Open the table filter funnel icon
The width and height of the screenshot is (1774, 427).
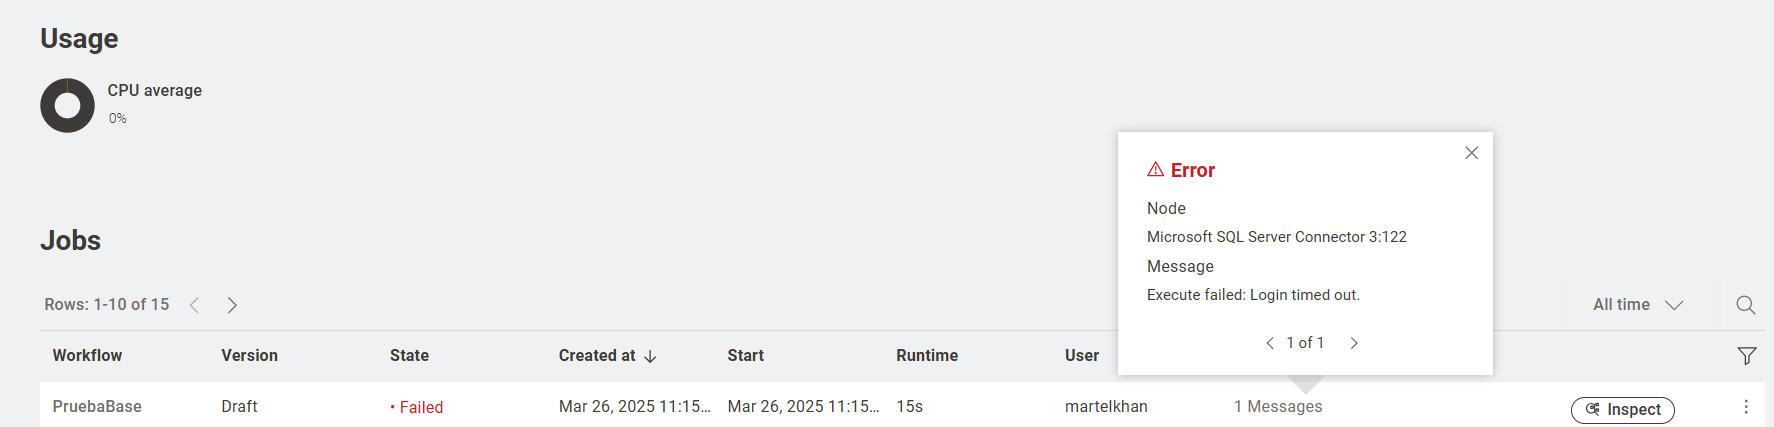[1746, 355]
